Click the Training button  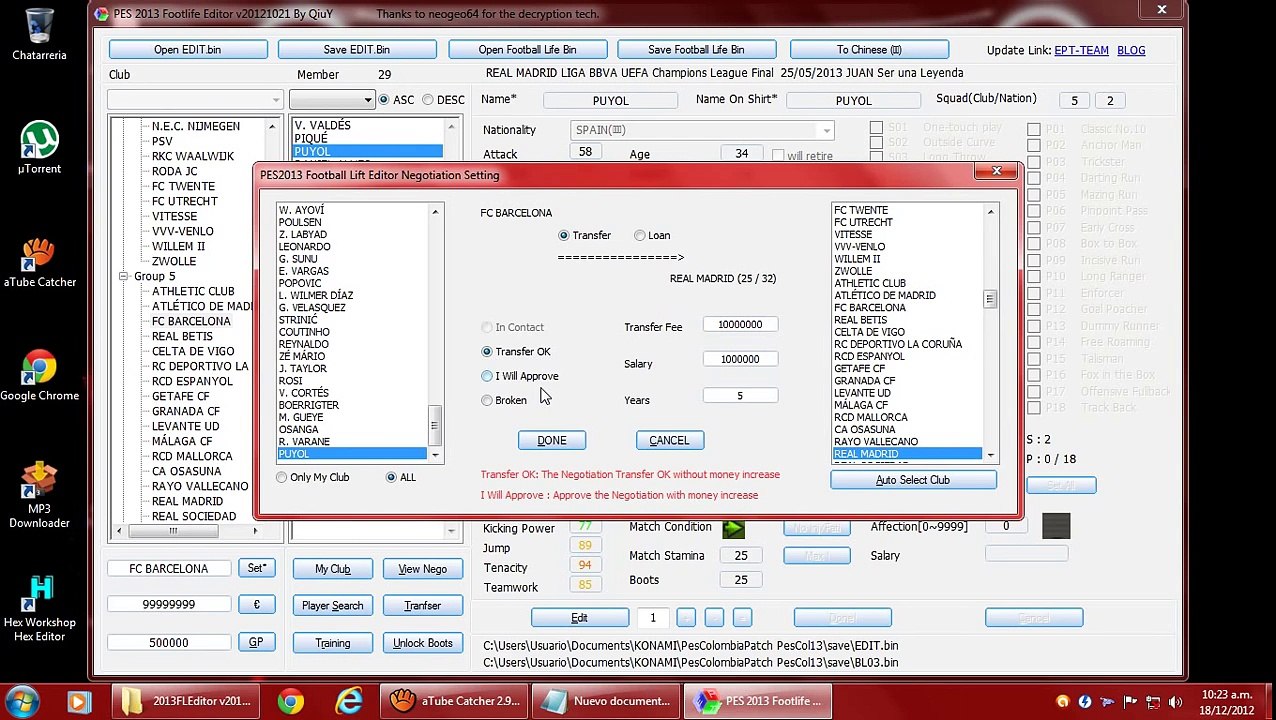pyautogui.click(x=333, y=643)
